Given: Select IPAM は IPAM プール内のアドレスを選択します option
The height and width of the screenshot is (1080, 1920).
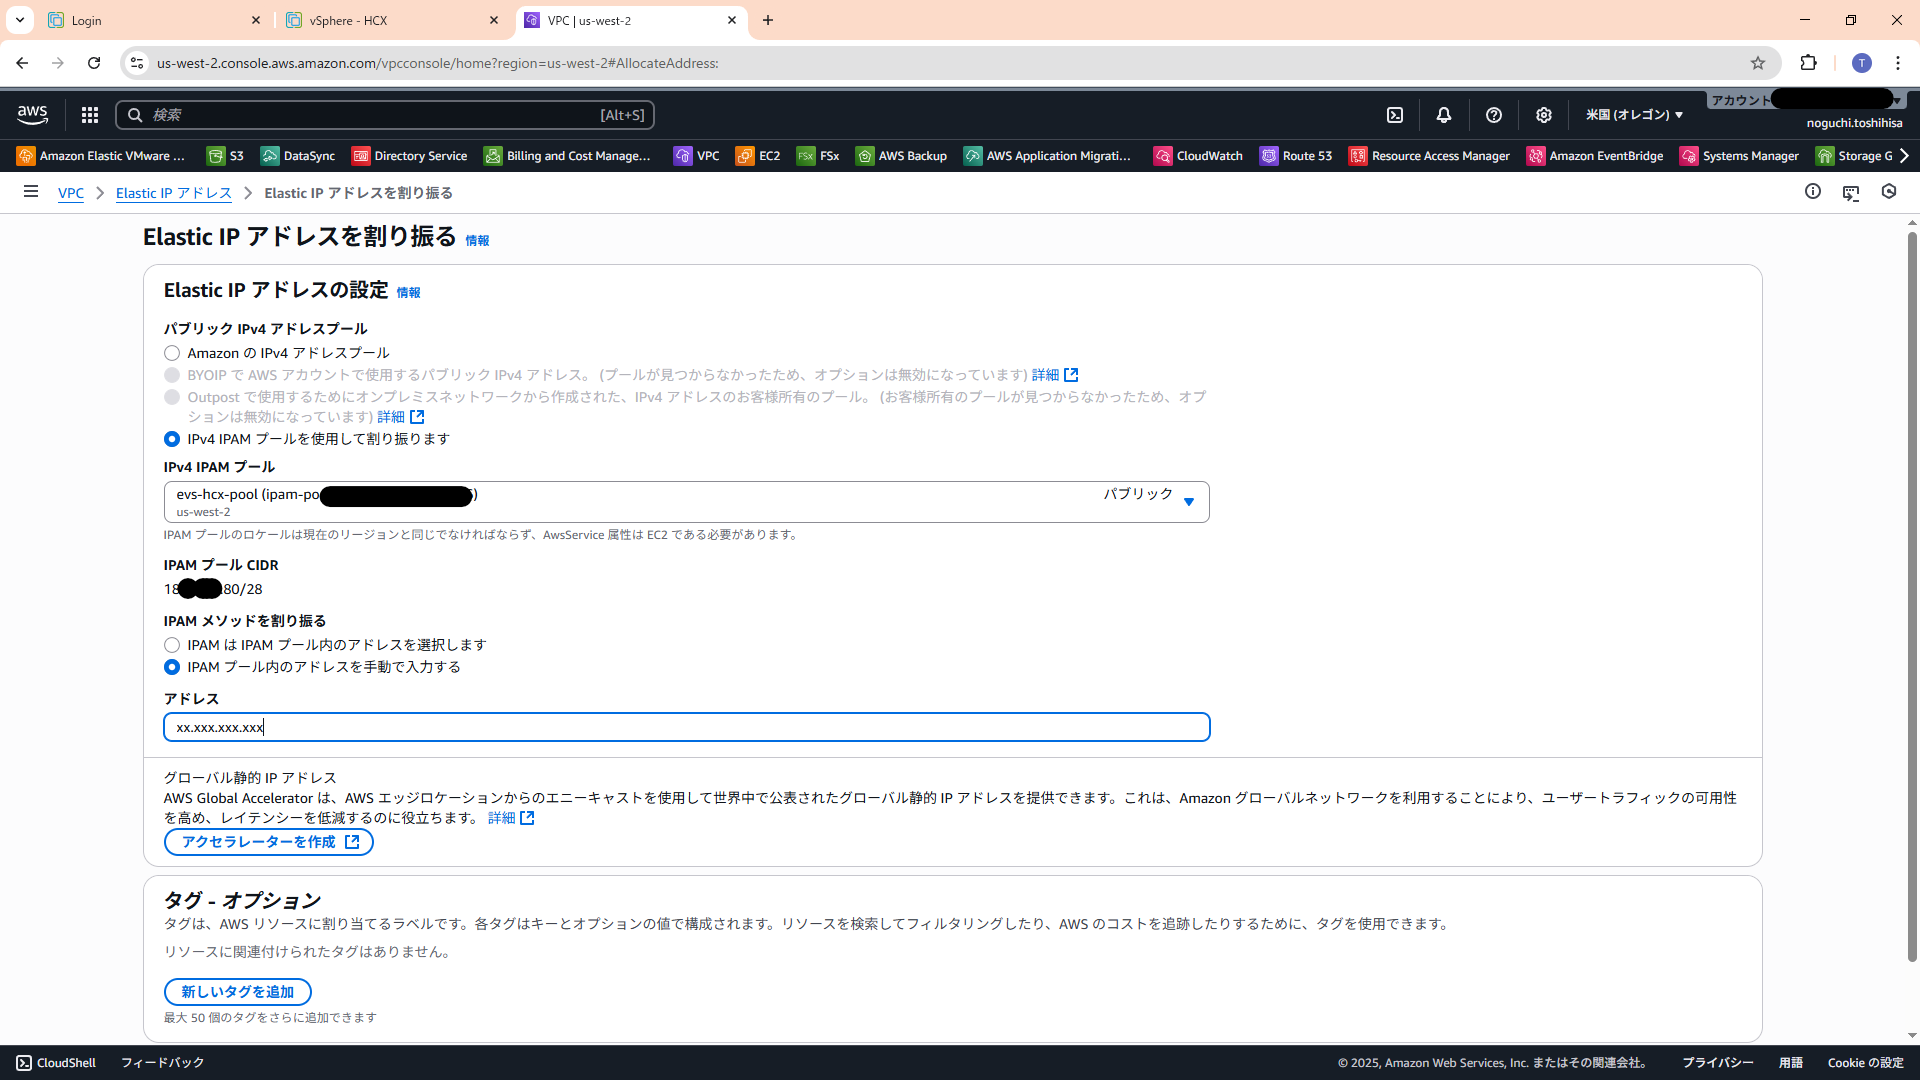Looking at the screenshot, I should (x=172, y=645).
